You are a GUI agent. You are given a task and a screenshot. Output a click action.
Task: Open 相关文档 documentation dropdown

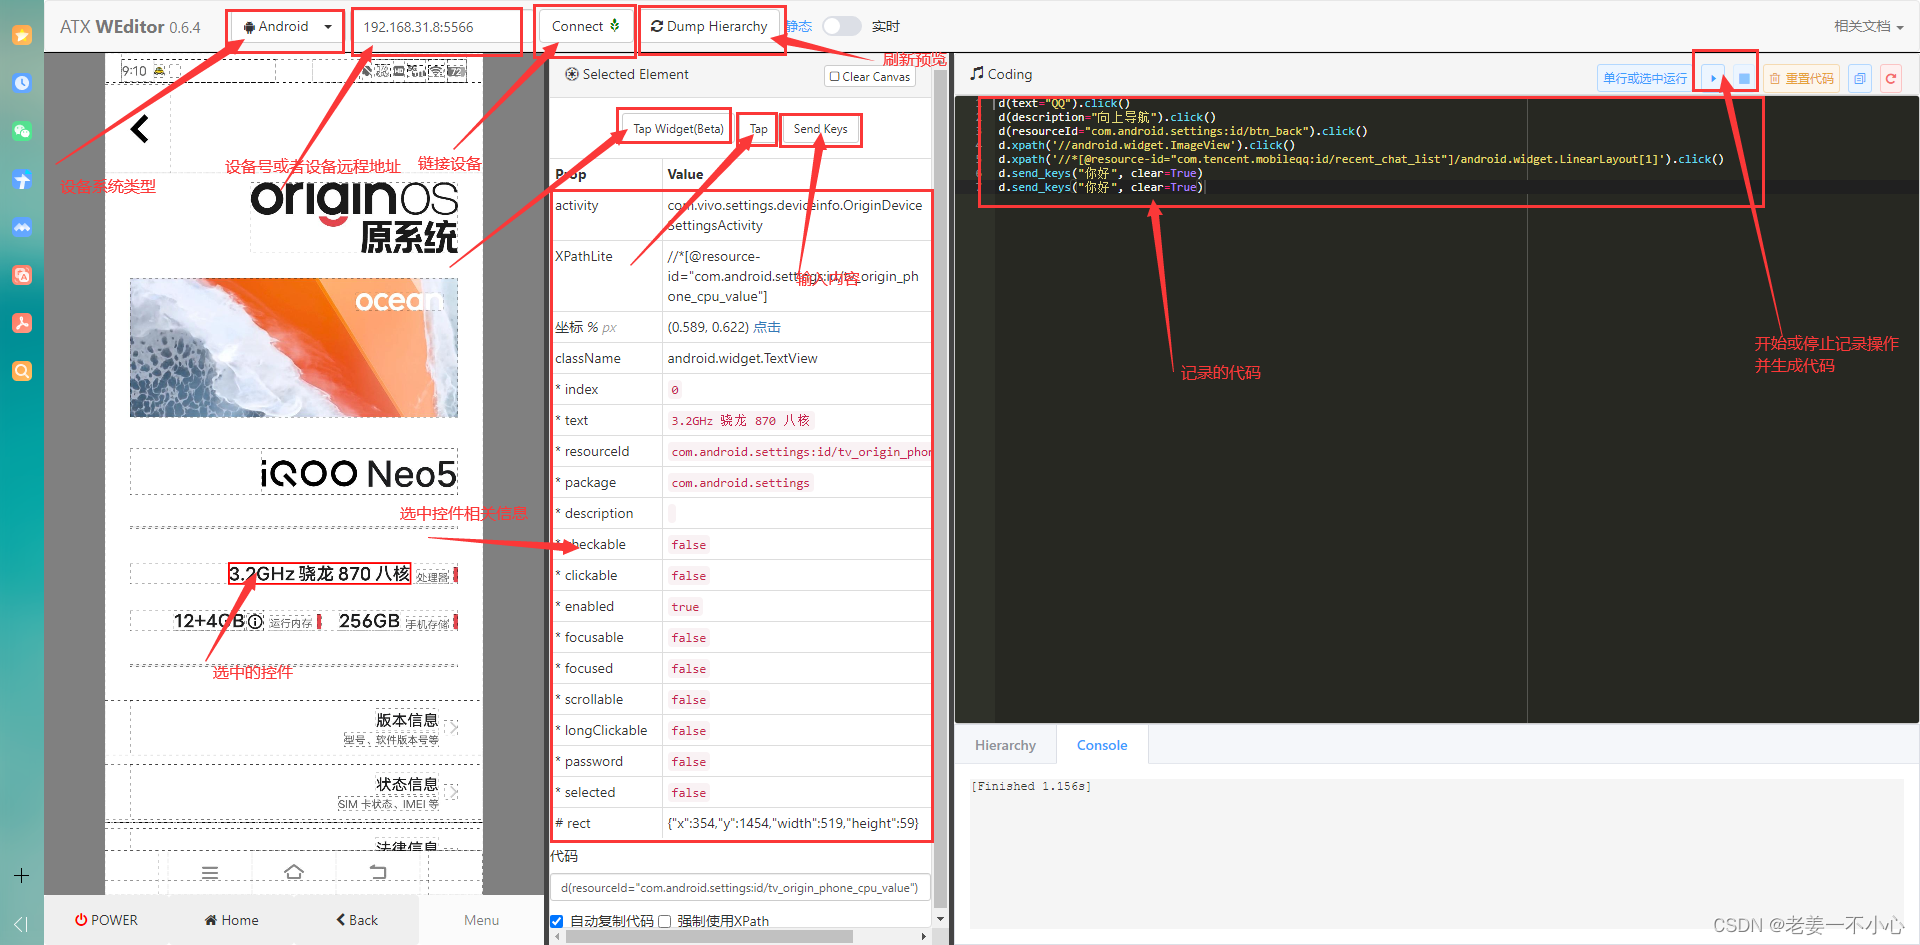[x=1868, y=26]
